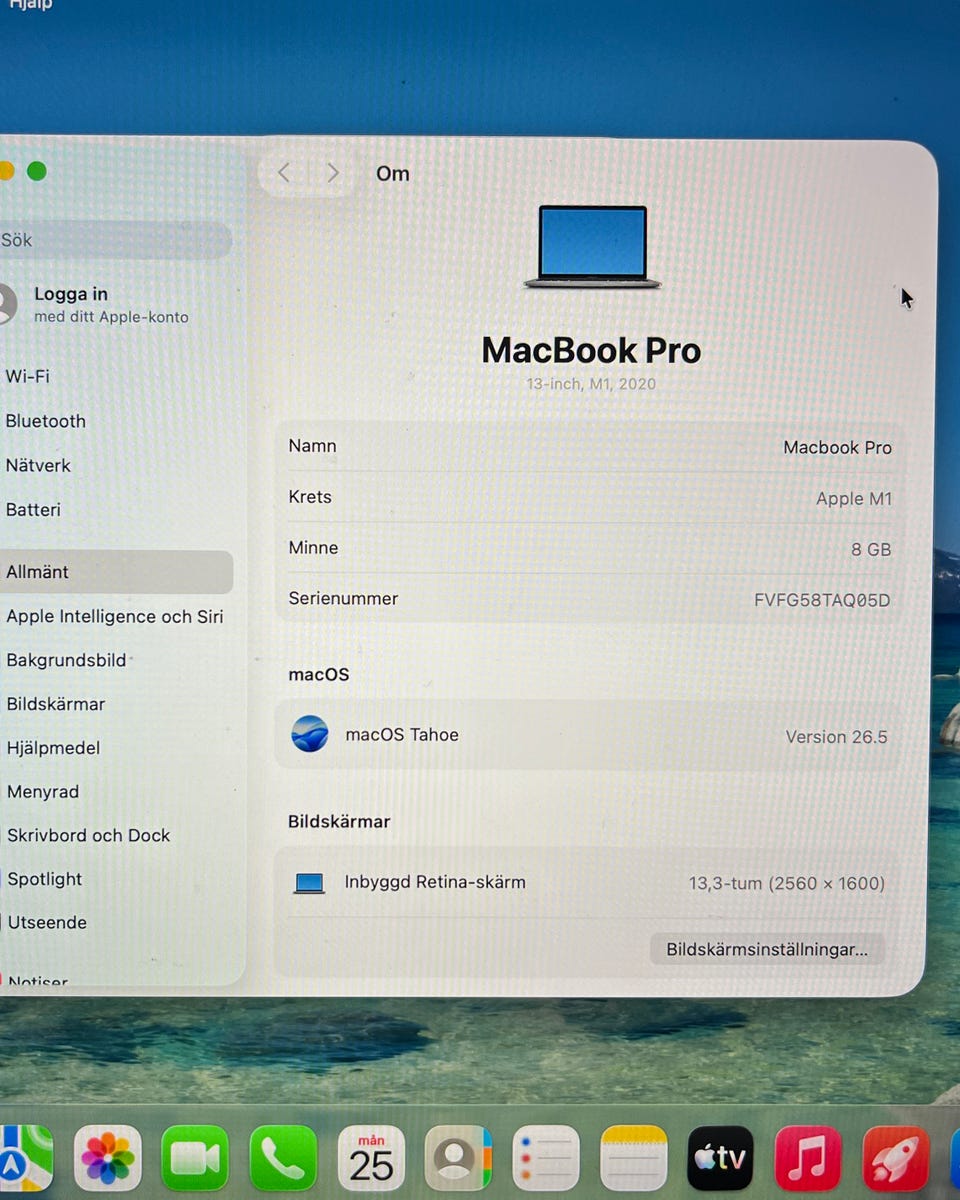Screen dimensions: 960x1200
Task: Open Wi-Fi settings in sidebar
Action: click(x=28, y=376)
